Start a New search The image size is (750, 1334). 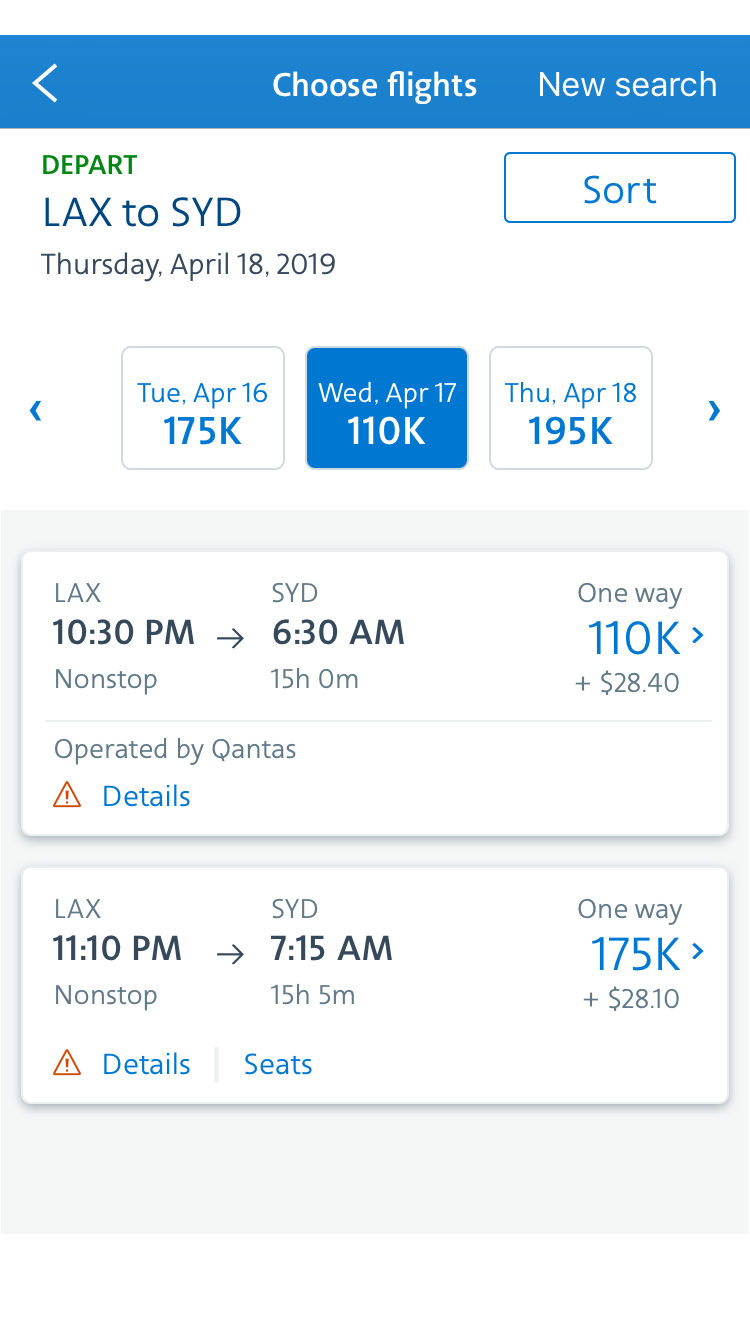click(x=627, y=85)
